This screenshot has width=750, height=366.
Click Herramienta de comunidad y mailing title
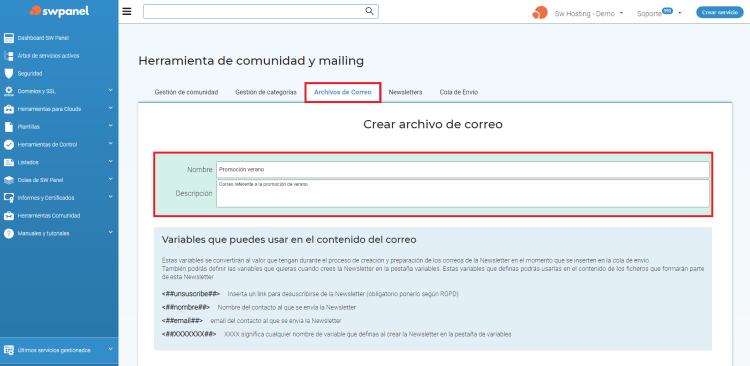pyautogui.click(x=251, y=61)
